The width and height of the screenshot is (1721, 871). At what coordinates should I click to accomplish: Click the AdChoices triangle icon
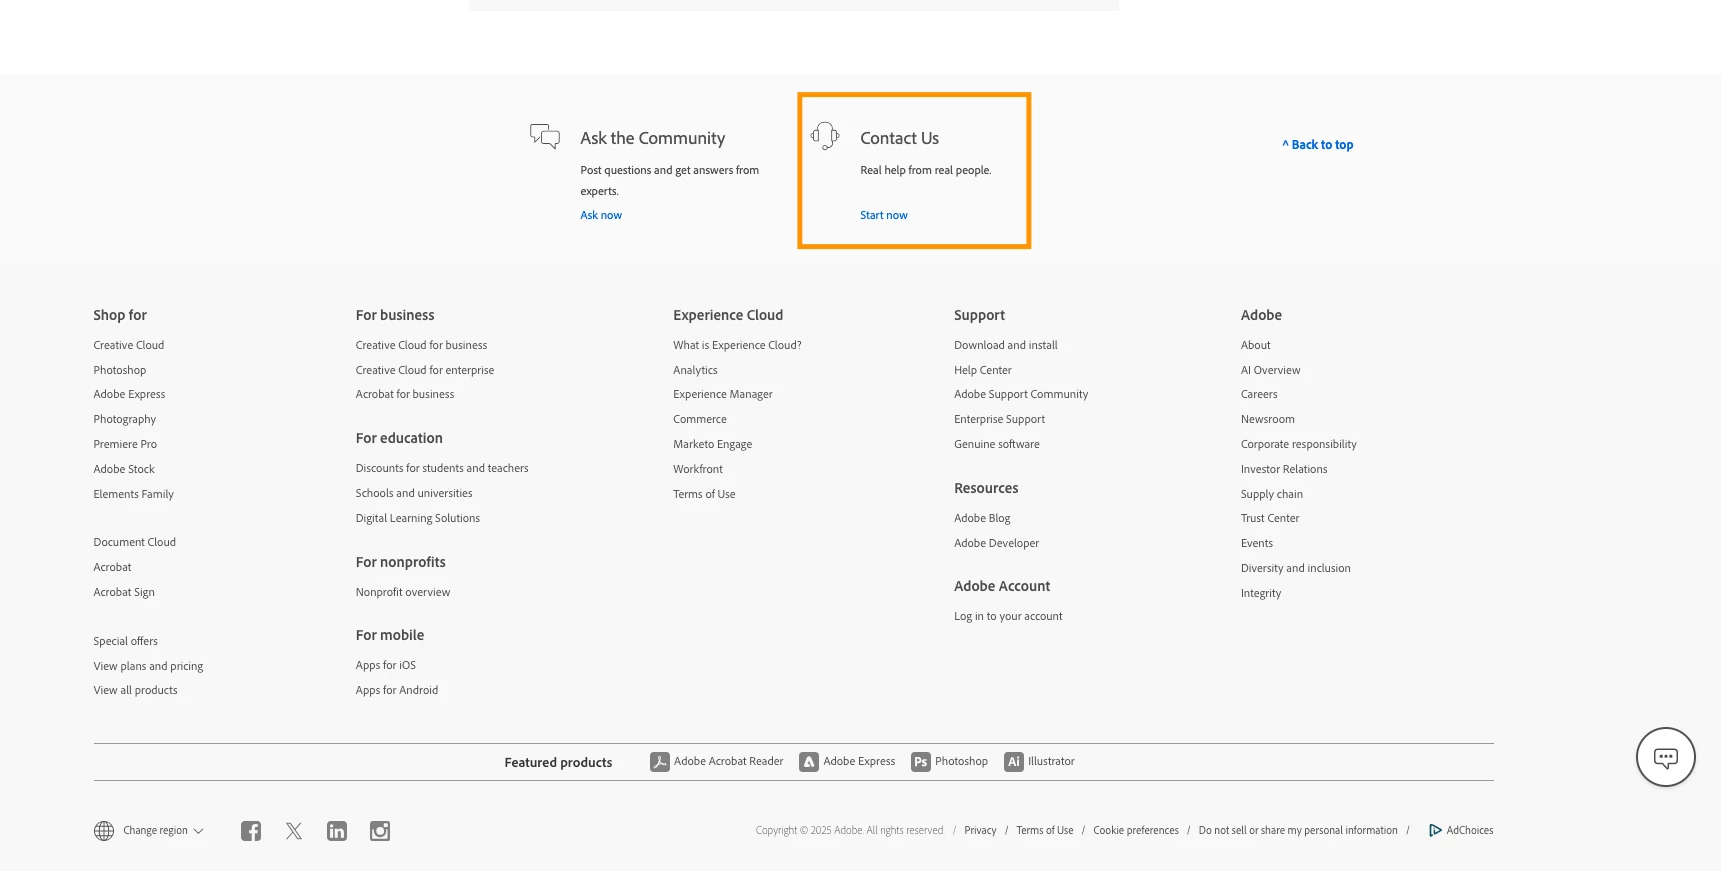coord(1435,830)
